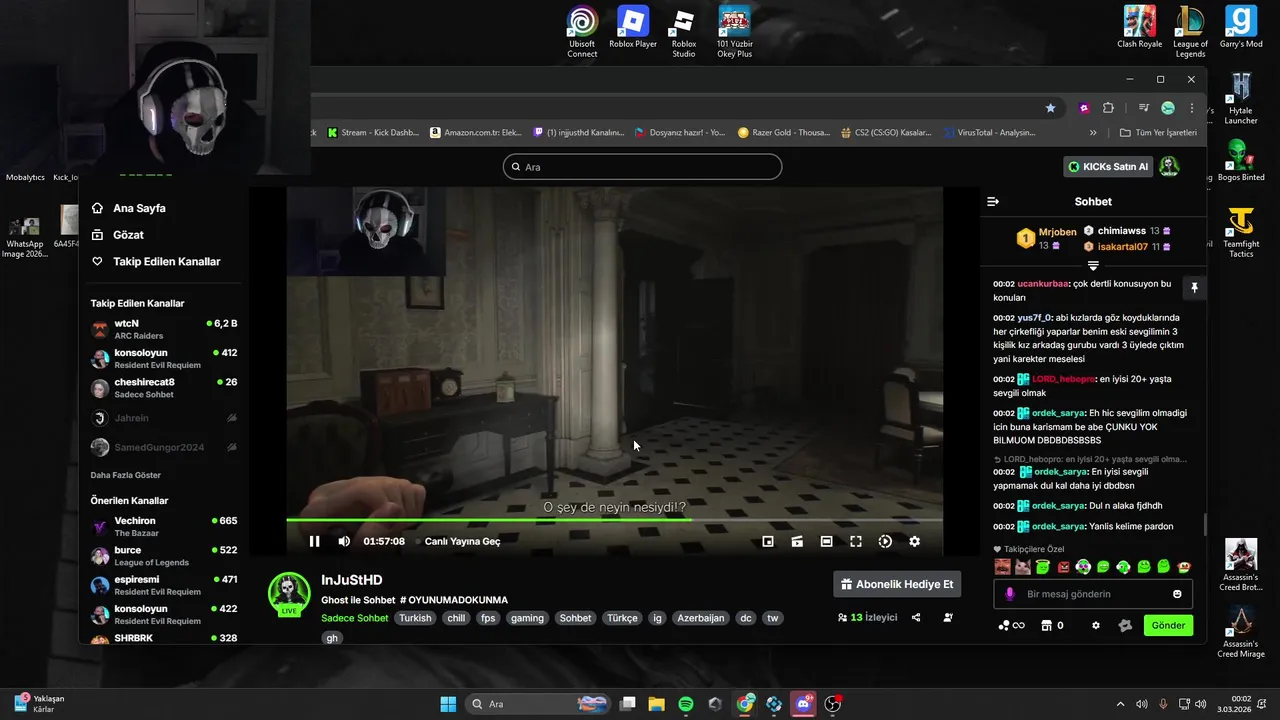Open the InJuStHD channel avatar
The width and height of the screenshot is (1280, 720).
point(289,593)
